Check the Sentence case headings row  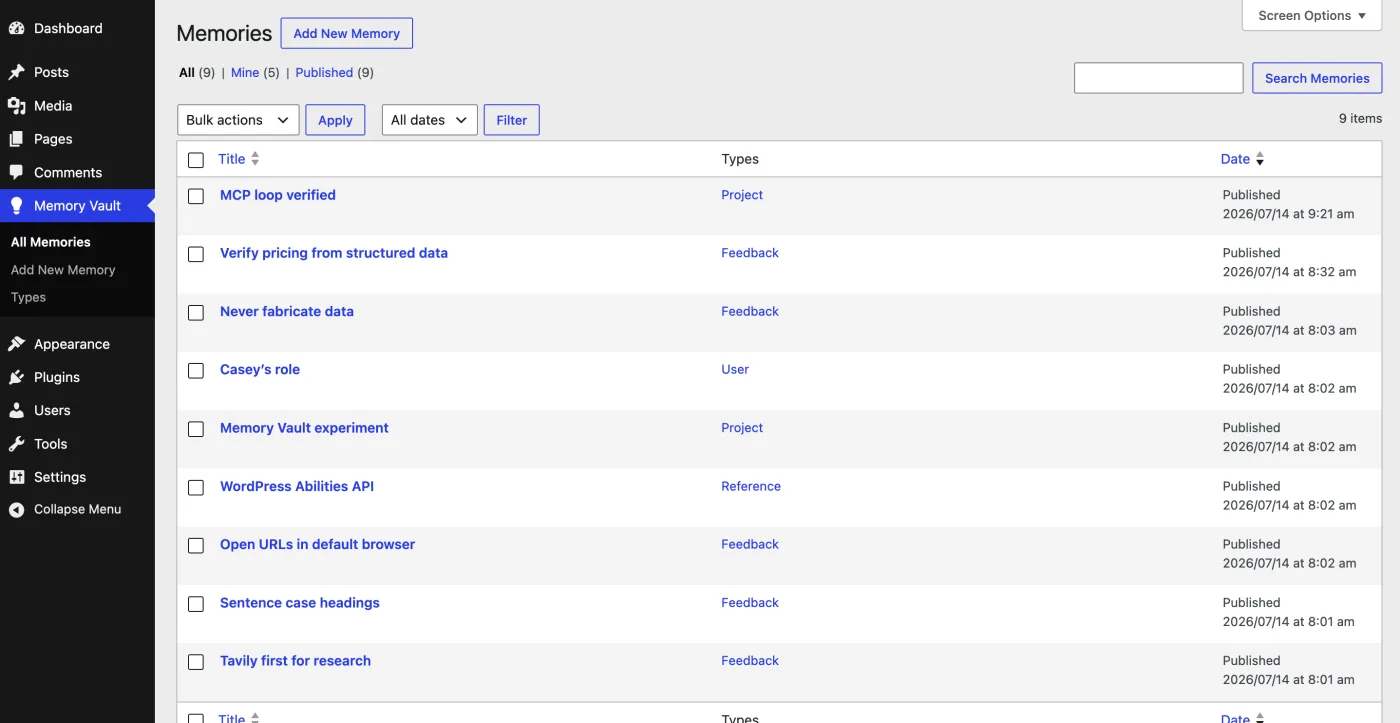pos(196,603)
